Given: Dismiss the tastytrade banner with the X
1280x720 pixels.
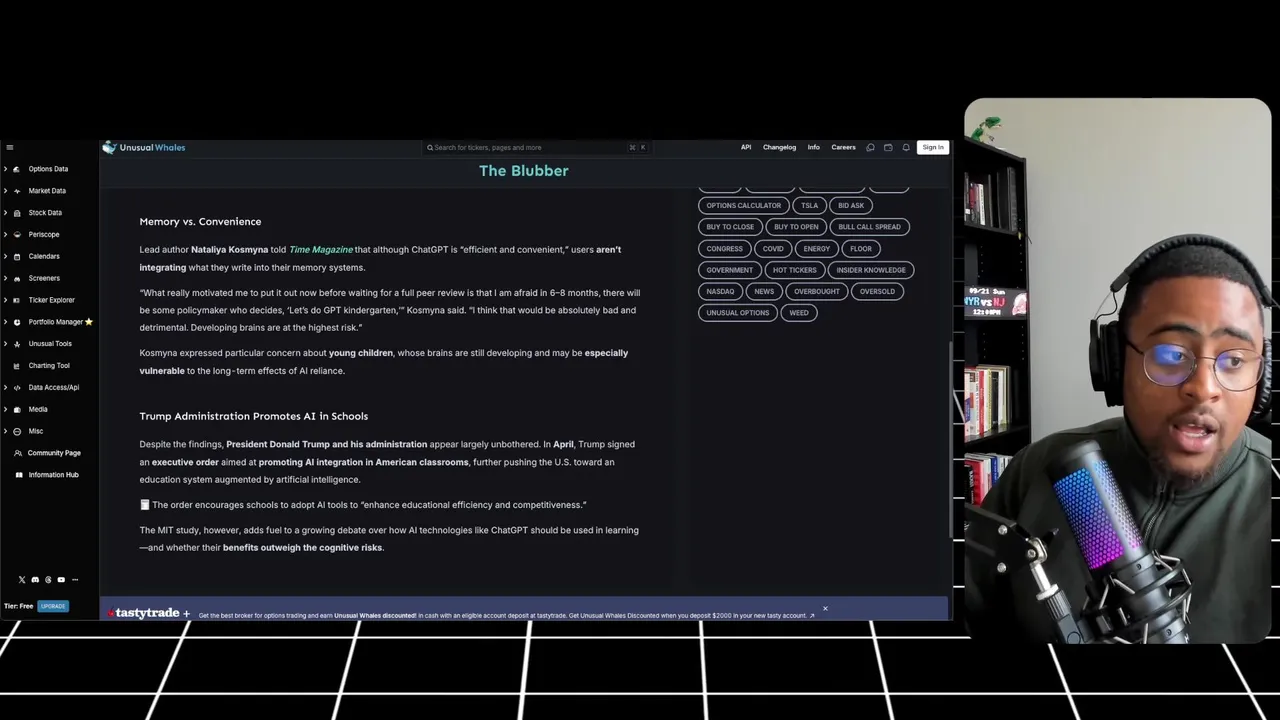Looking at the screenshot, I should click(x=825, y=608).
